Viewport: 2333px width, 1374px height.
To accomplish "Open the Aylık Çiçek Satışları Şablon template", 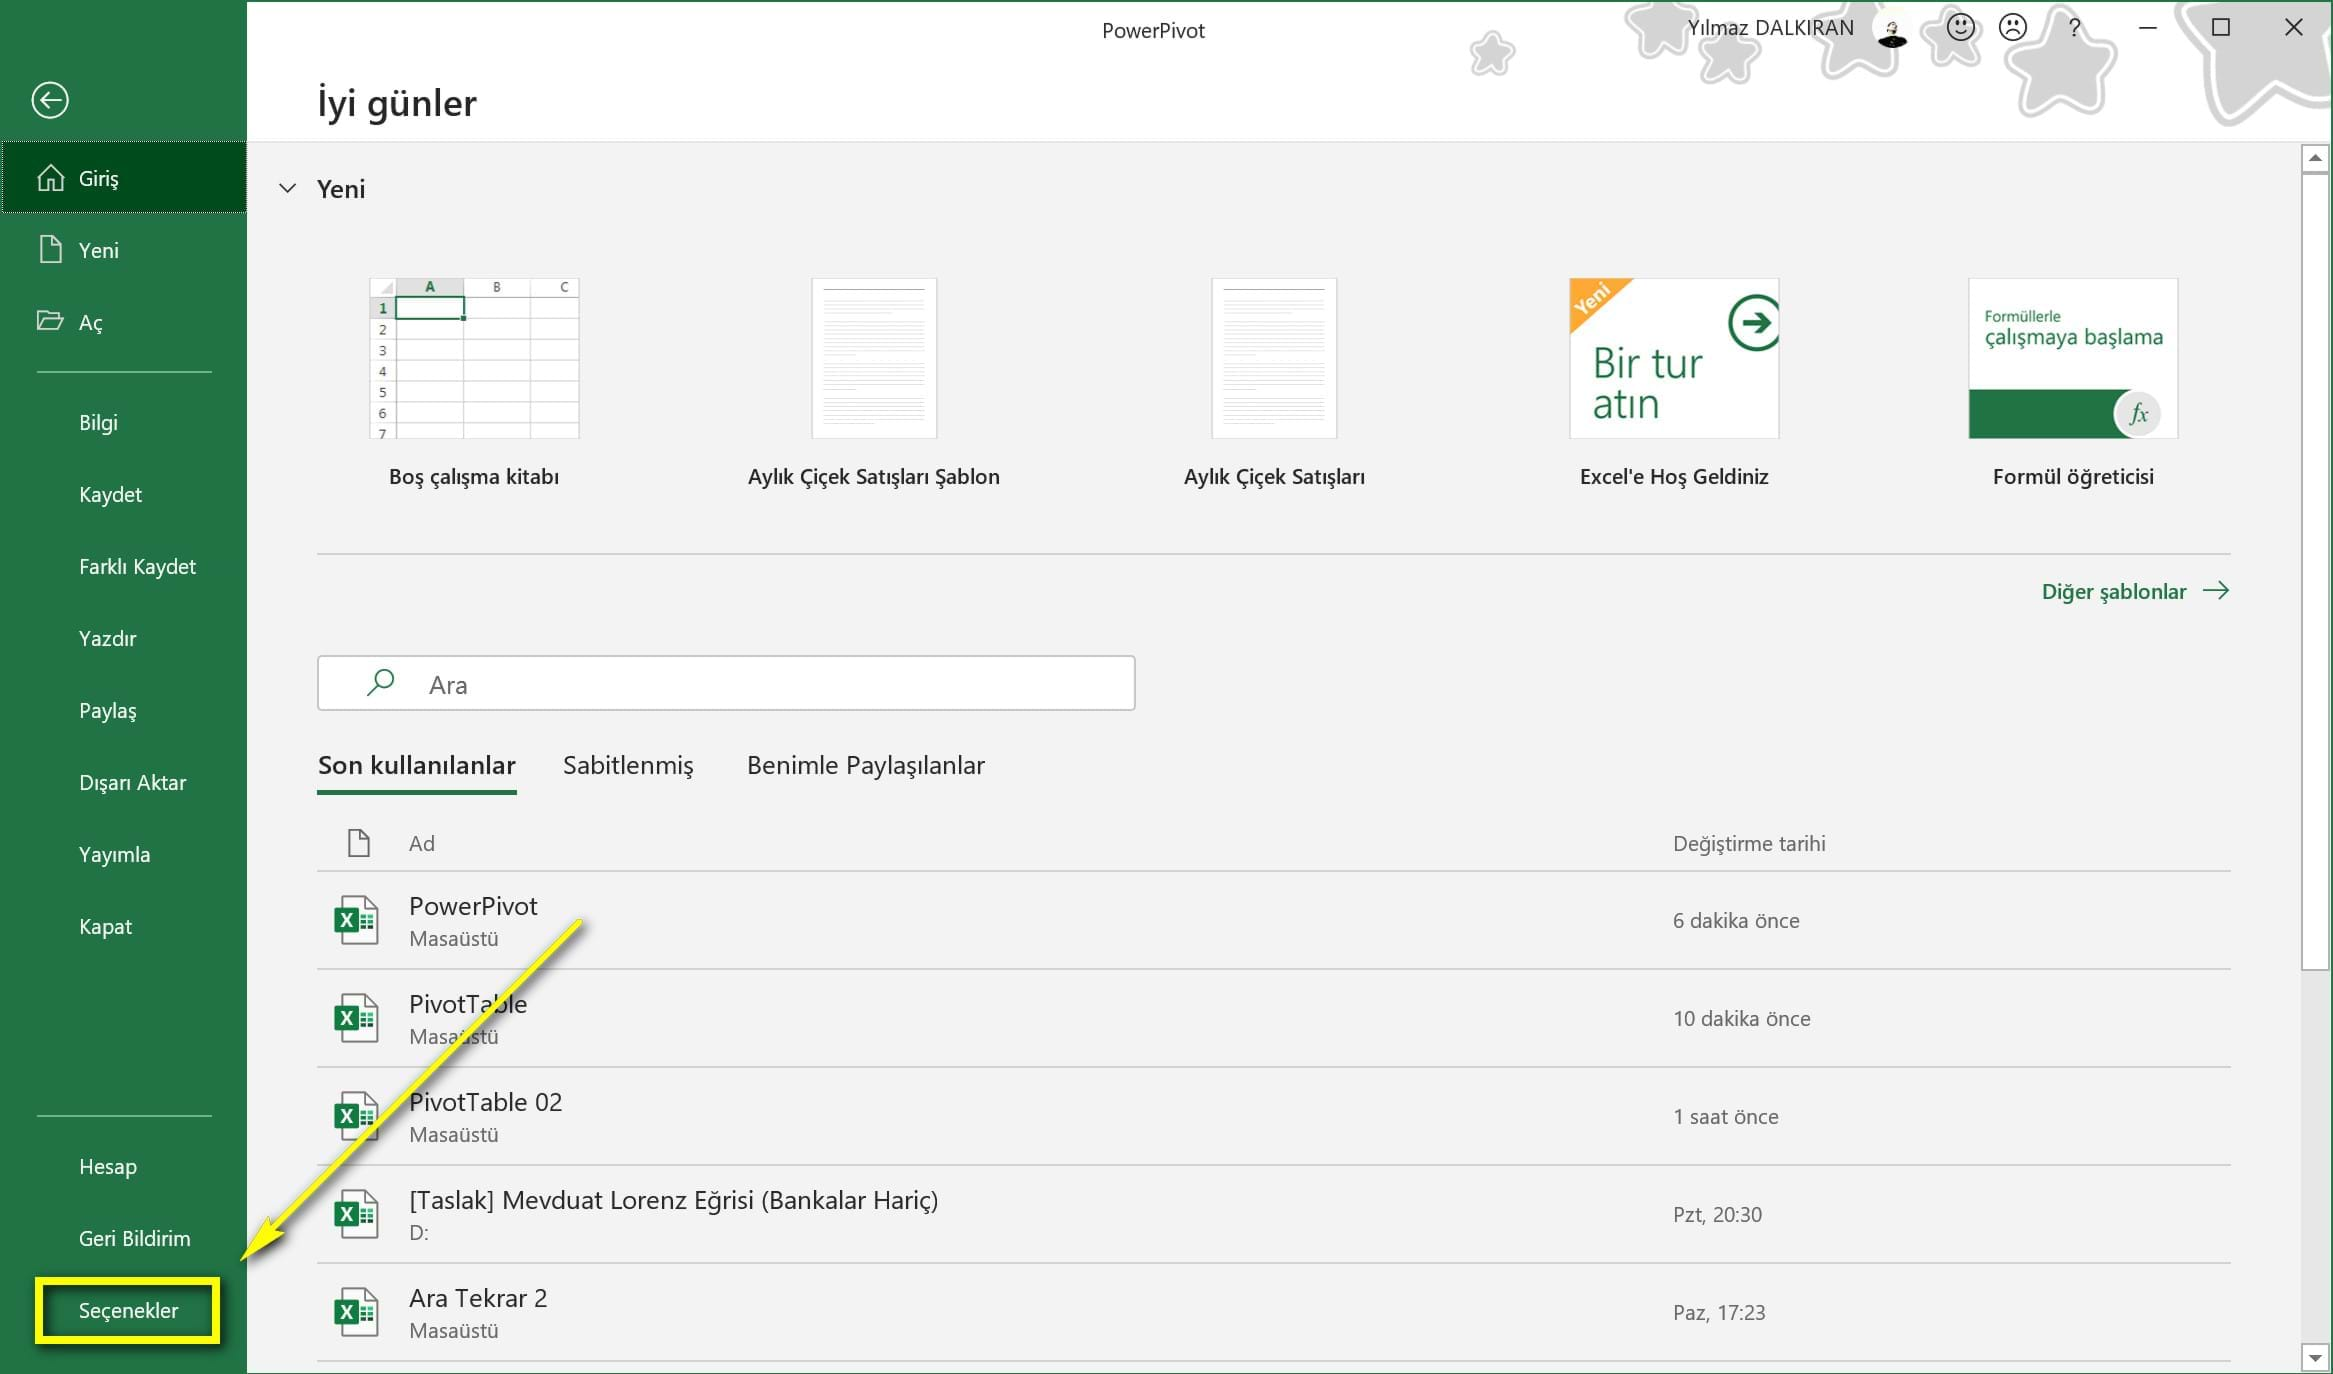I will tap(874, 384).
